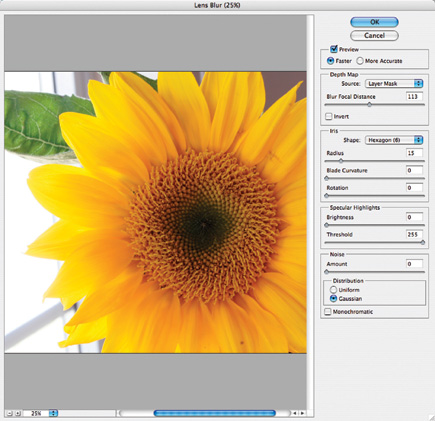Click the OK button
The width and height of the screenshot is (435, 421).
pos(374,22)
